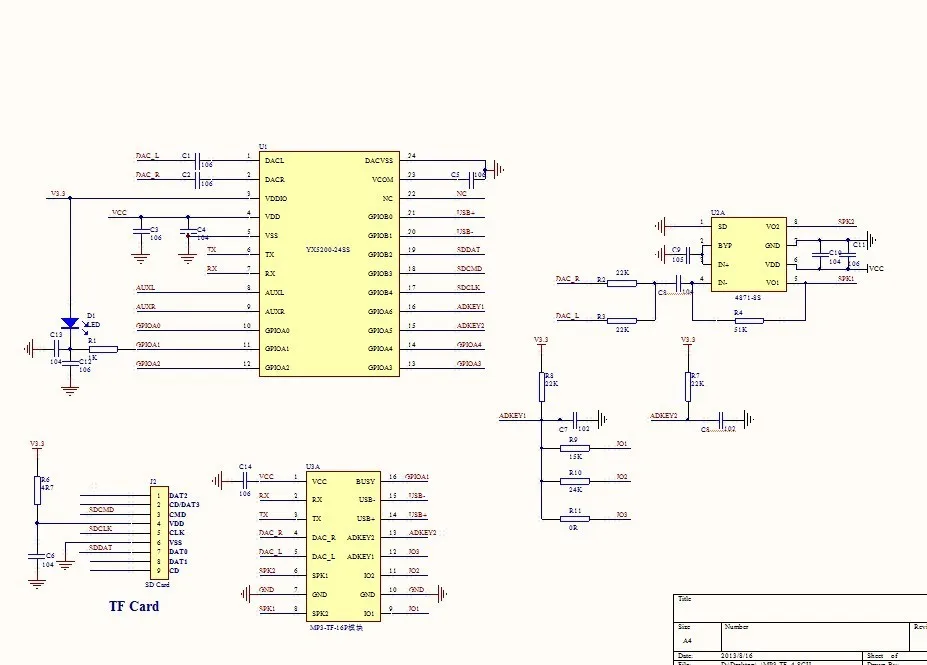Select capacitor C2 on the DAC_R line

click(198, 180)
